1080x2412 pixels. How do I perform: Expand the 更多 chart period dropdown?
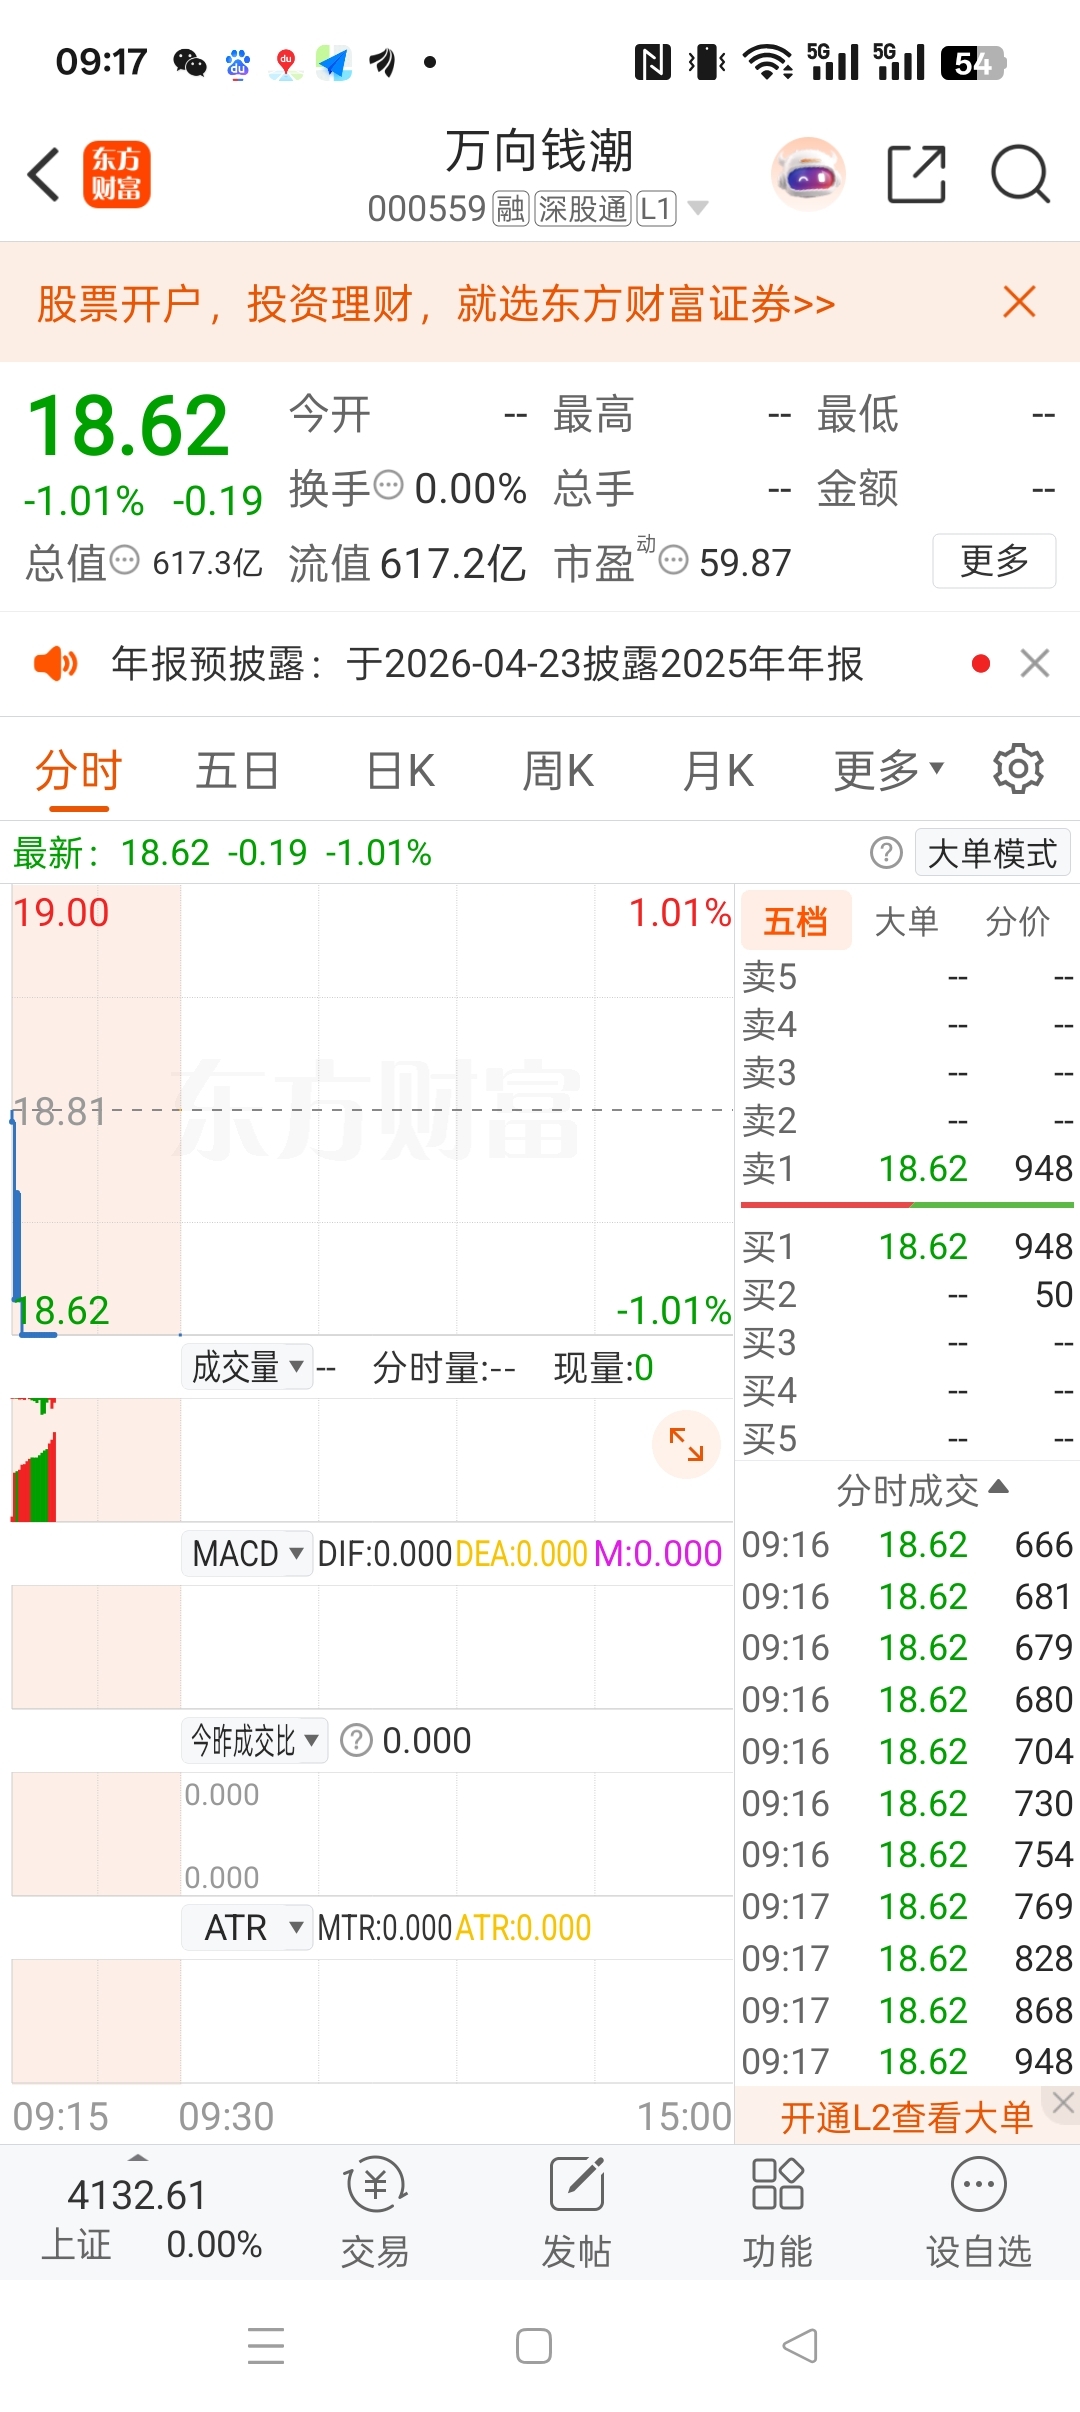[888, 771]
